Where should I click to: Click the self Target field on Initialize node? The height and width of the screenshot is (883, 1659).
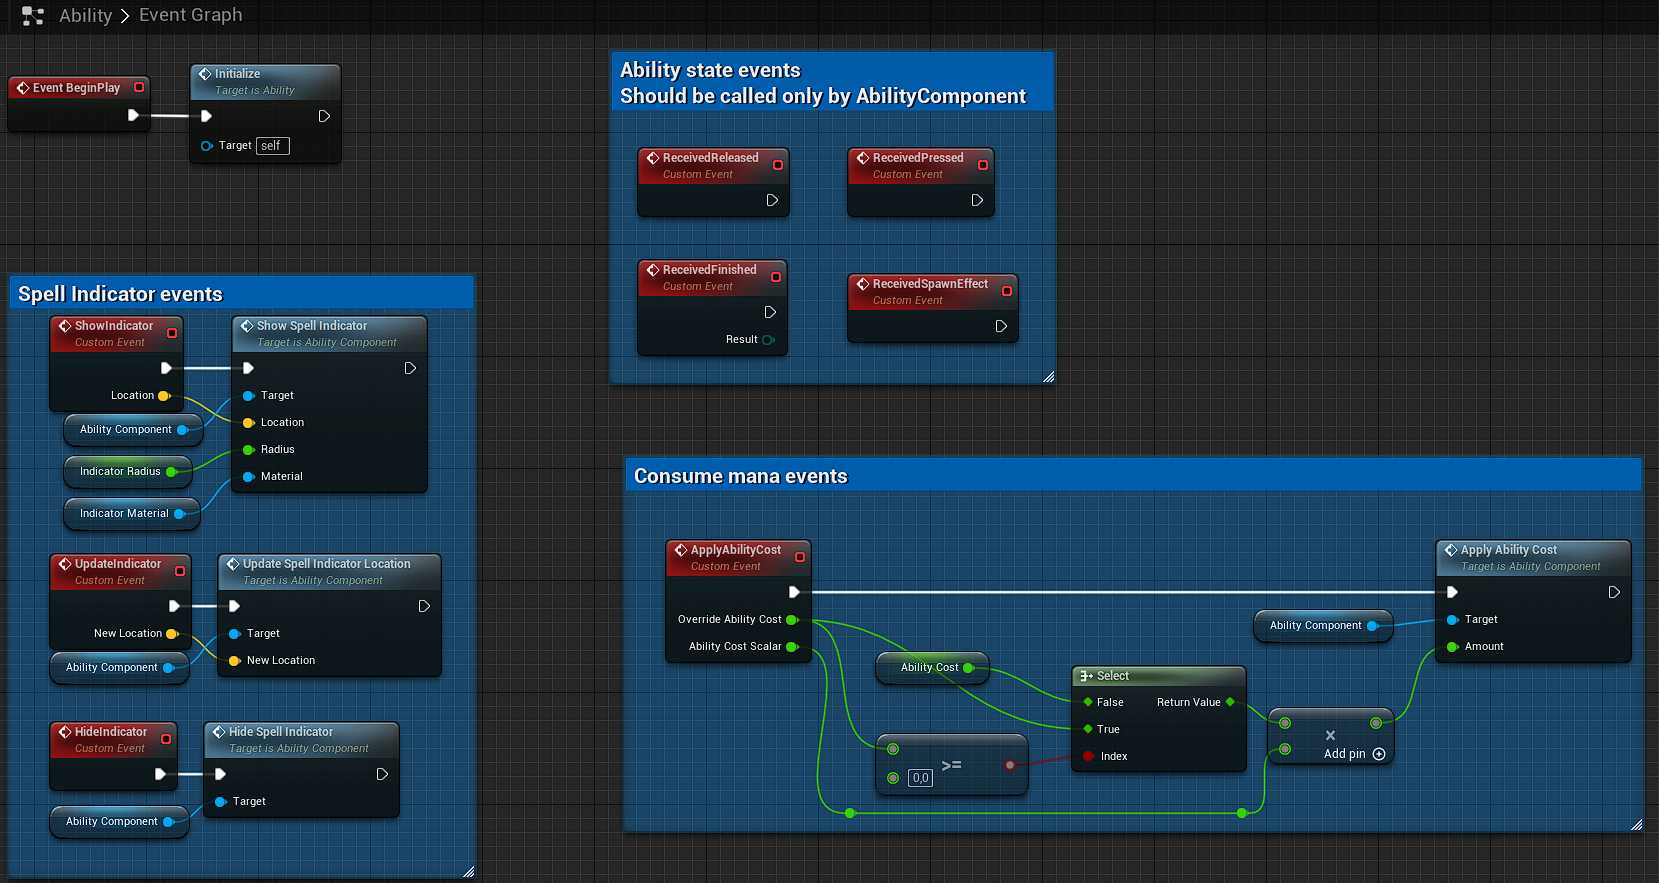[x=272, y=146]
